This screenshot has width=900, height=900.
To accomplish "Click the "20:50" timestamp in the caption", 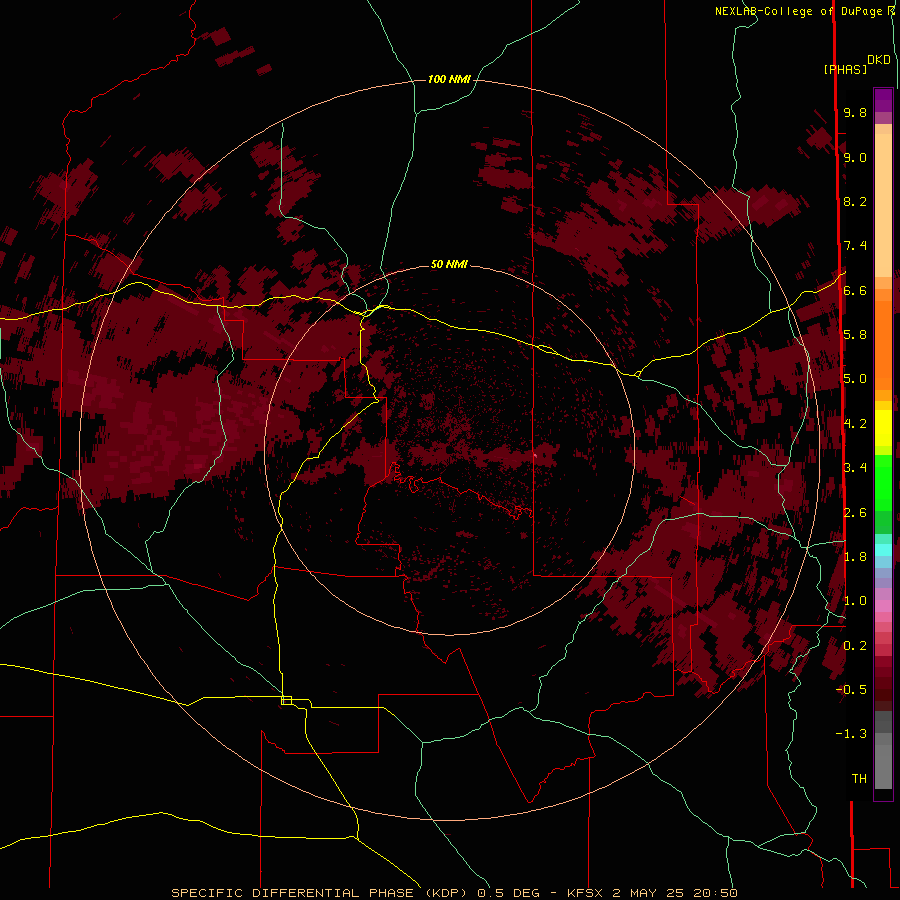I will pyautogui.click(x=715, y=893).
